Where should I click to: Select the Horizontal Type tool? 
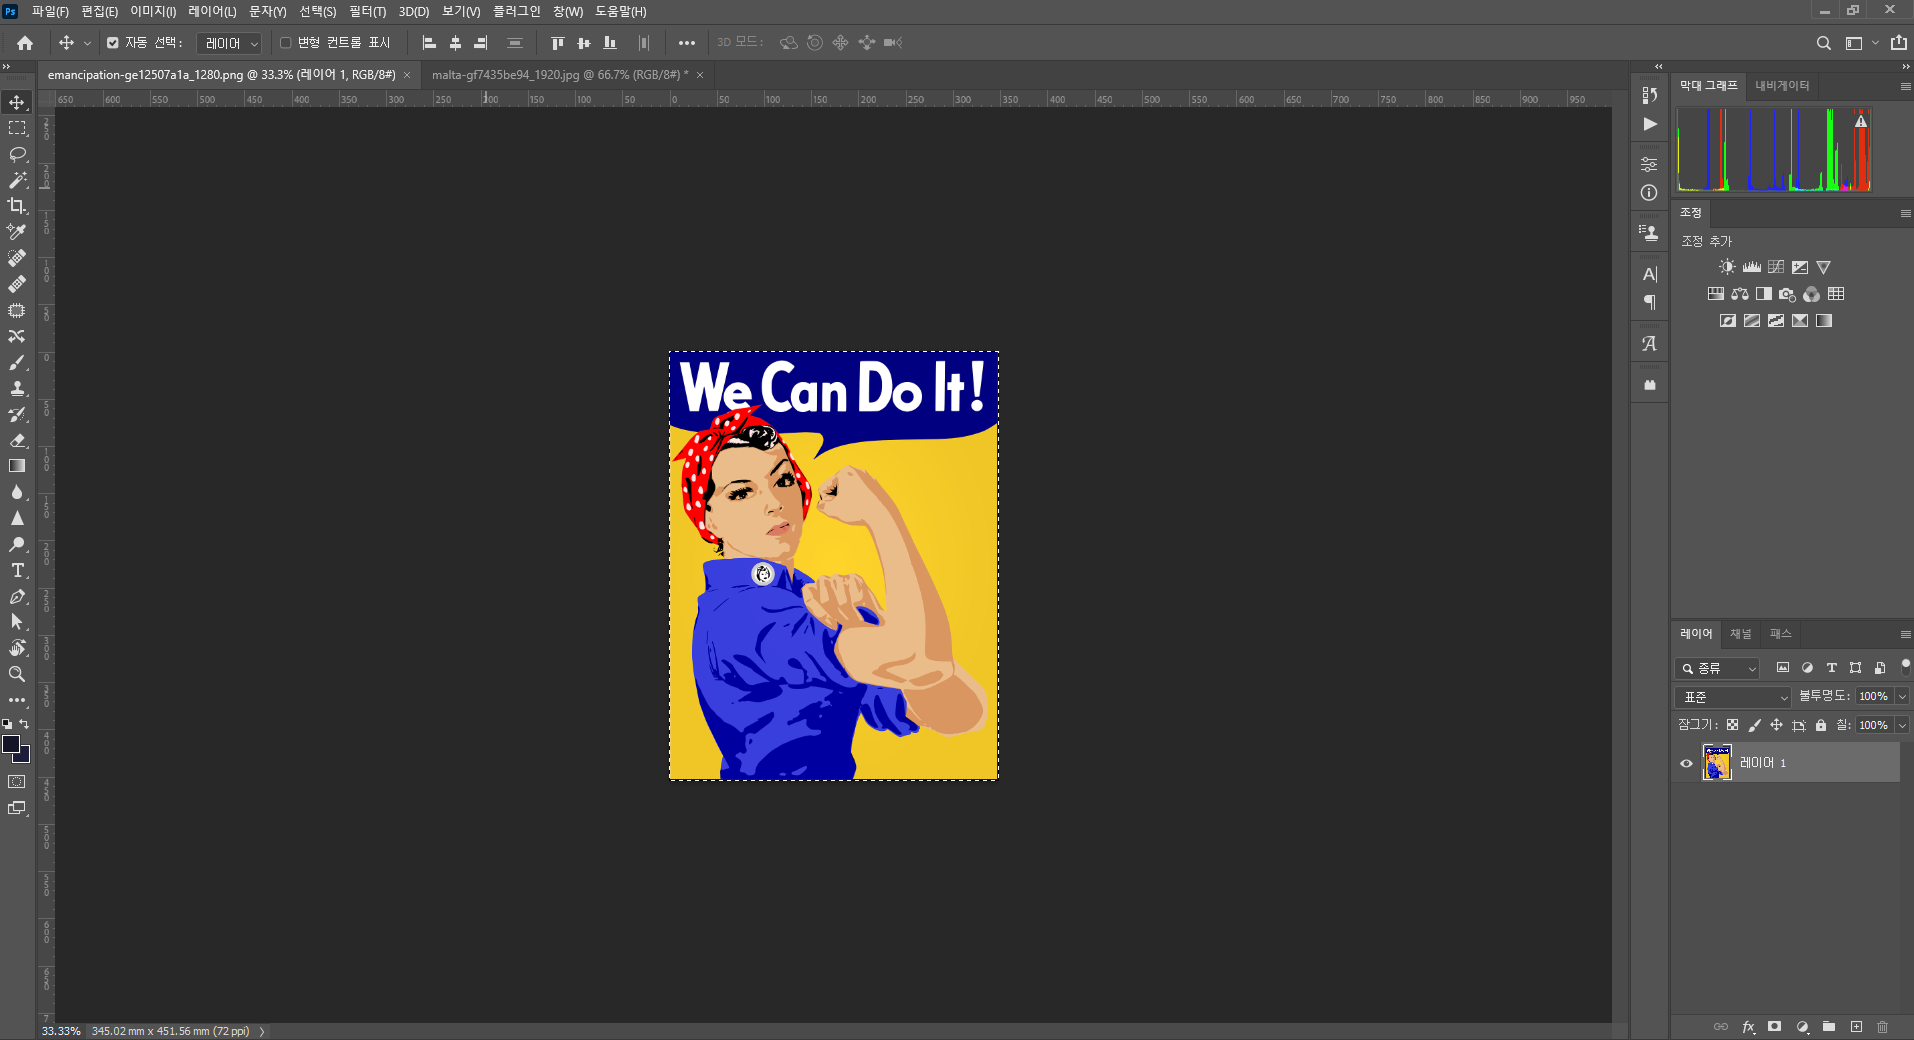tap(17, 570)
